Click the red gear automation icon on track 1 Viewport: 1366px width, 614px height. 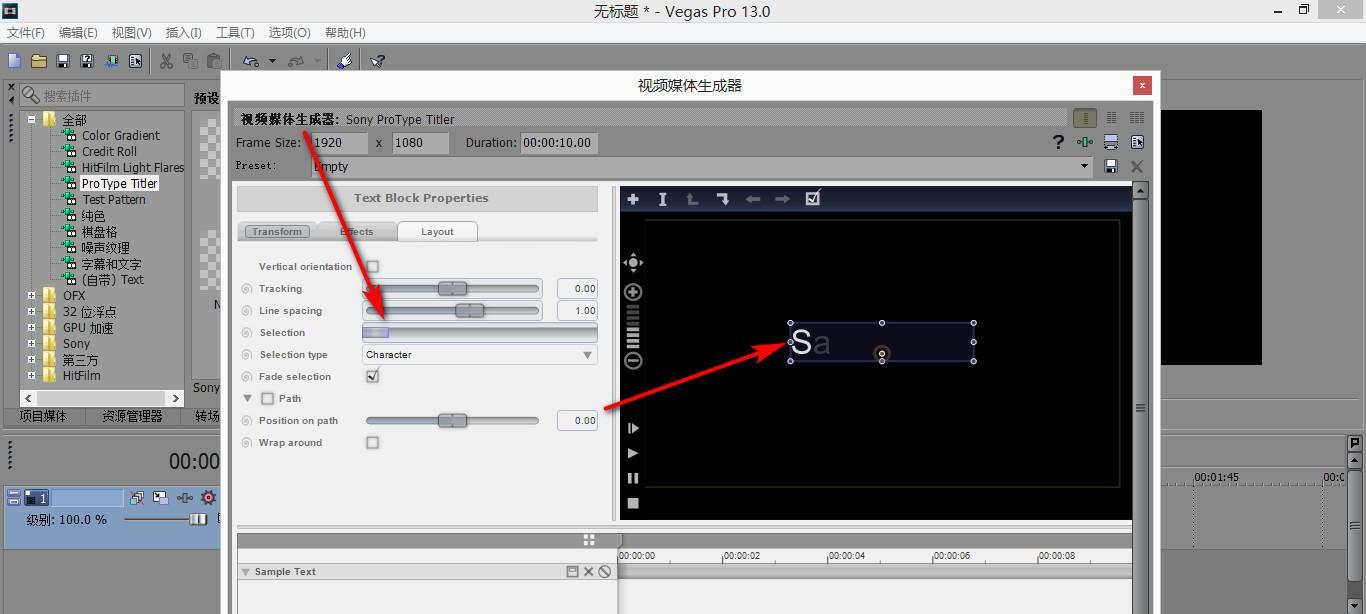[x=209, y=497]
